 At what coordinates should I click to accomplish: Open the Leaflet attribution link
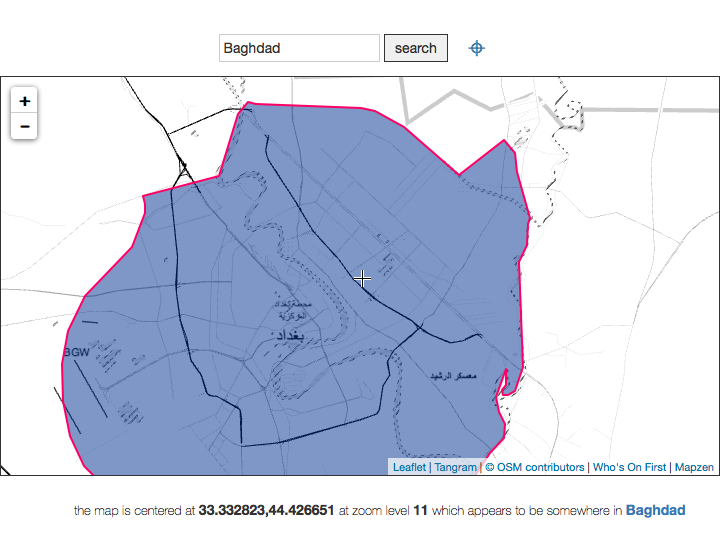click(x=409, y=467)
